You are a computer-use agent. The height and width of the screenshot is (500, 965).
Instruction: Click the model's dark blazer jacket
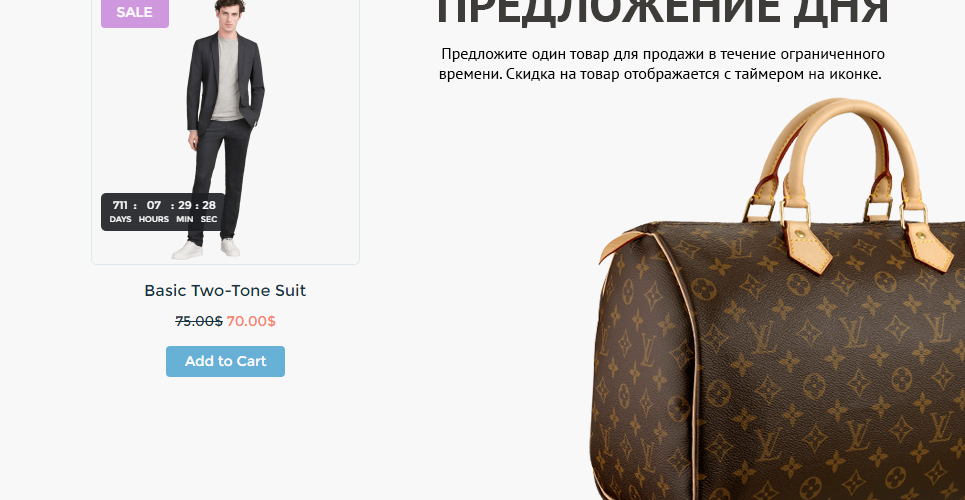[x=225, y=83]
